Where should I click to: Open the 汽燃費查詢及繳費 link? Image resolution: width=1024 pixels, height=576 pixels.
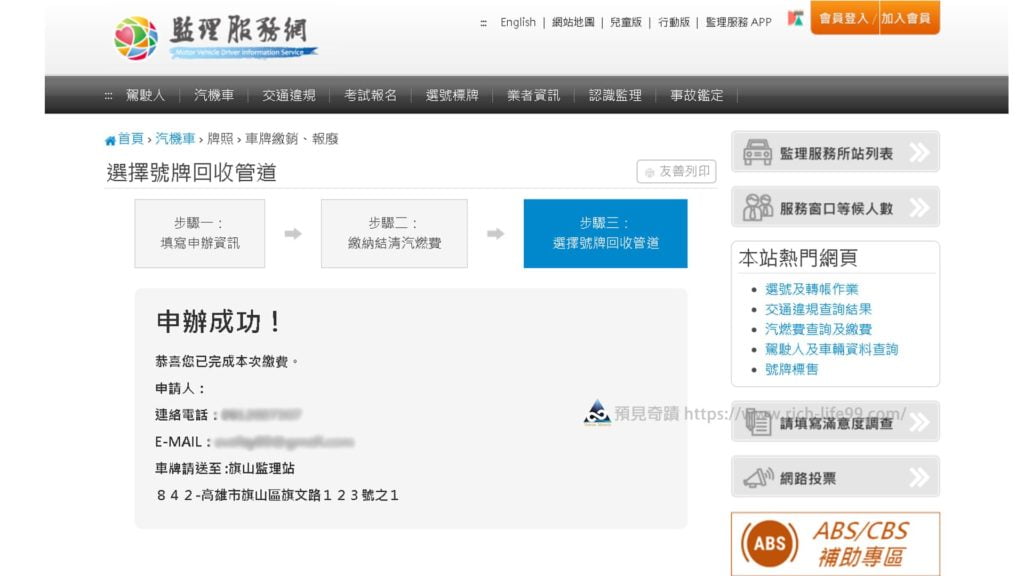point(818,329)
